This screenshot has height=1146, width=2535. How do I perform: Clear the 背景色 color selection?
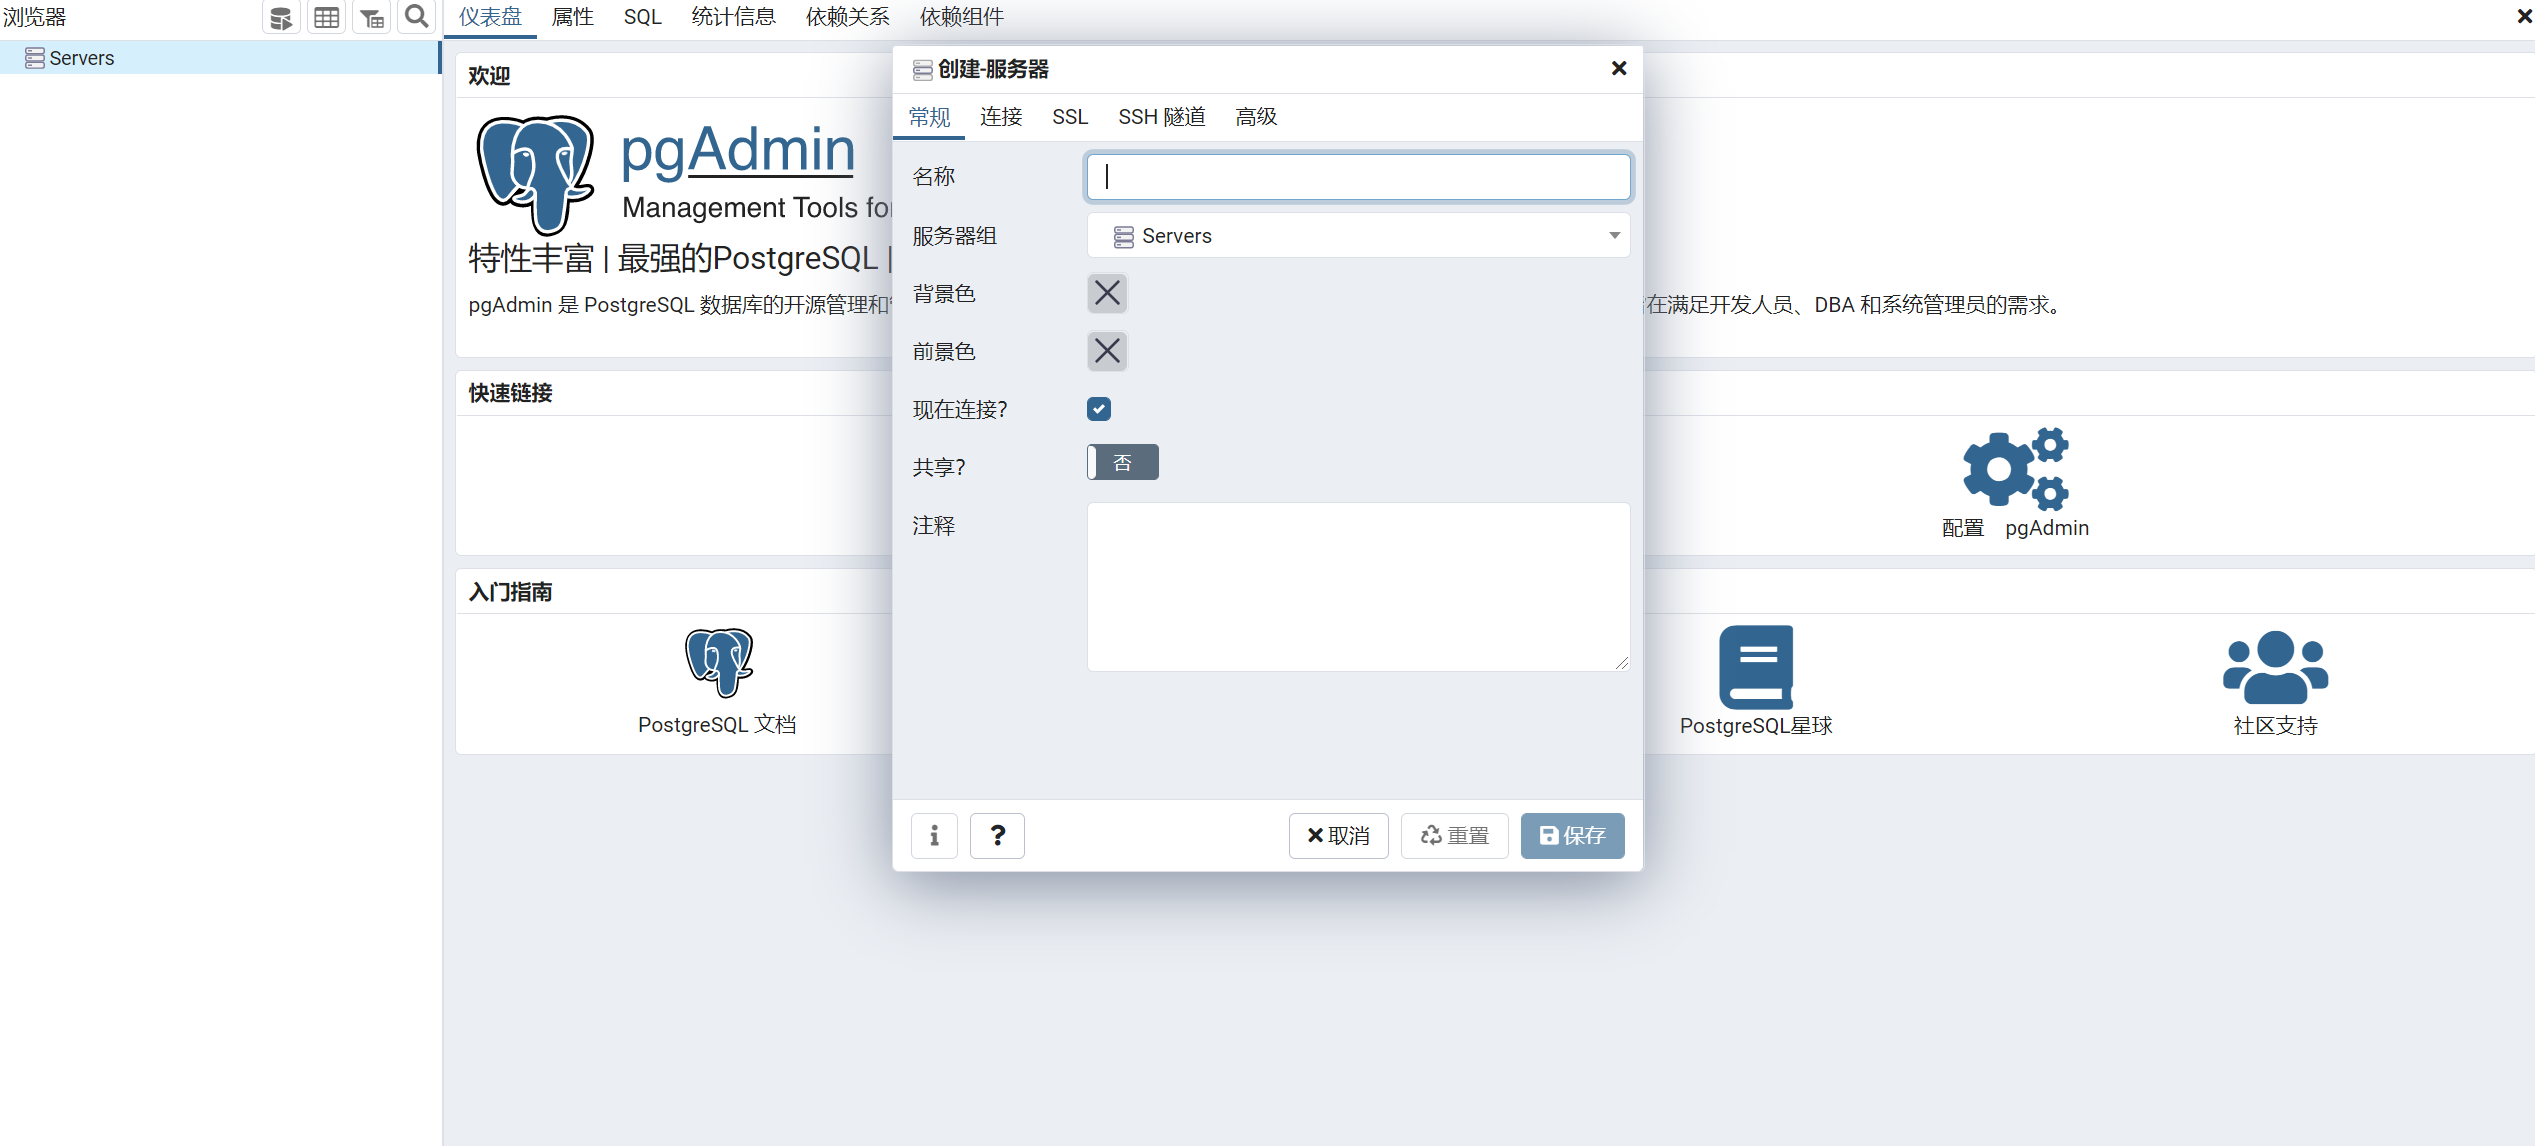[x=1107, y=293]
